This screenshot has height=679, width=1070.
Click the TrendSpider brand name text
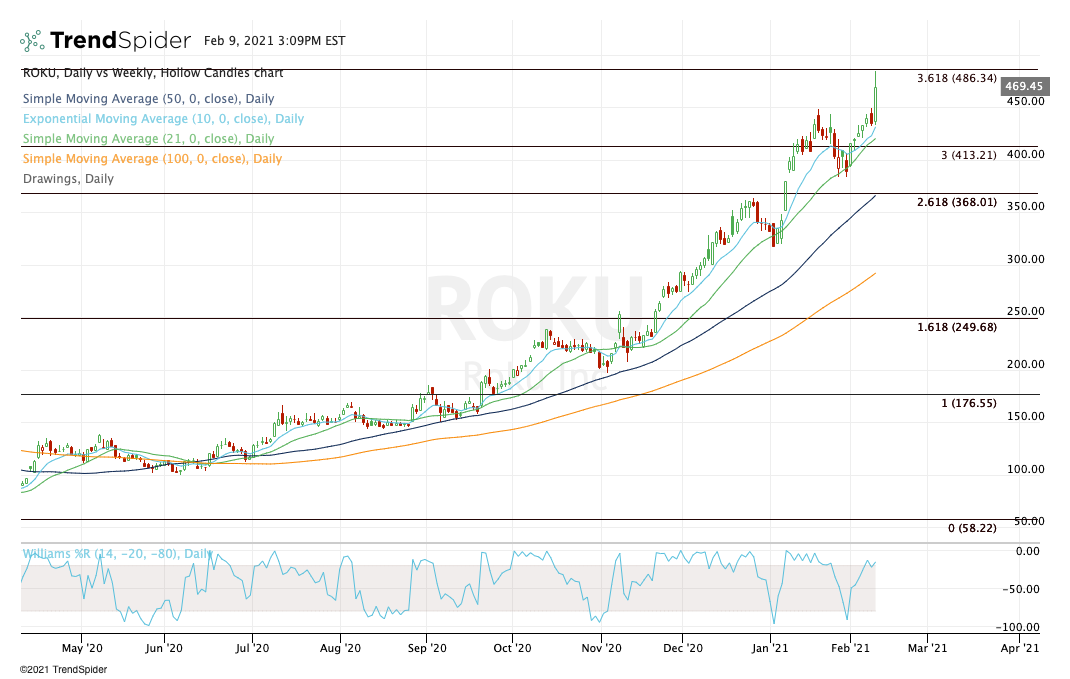point(120,40)
